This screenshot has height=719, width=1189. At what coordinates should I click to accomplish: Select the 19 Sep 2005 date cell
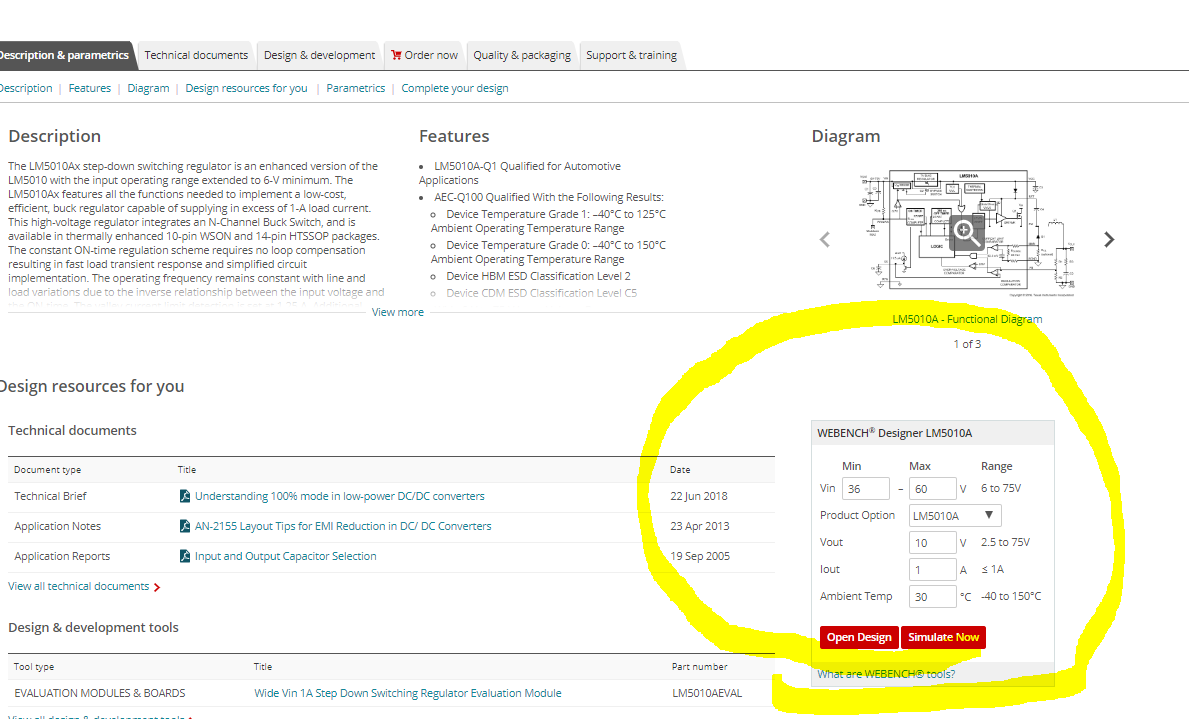tap(700, 556)
